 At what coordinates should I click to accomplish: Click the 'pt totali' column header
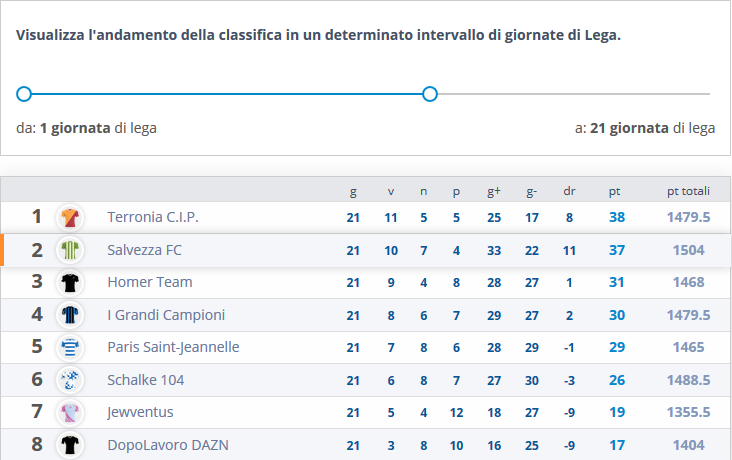click(688, 191)
